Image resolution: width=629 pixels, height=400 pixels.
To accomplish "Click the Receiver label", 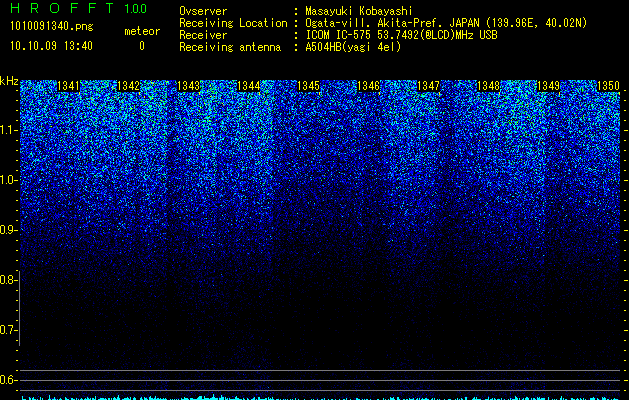I will 203,35.
